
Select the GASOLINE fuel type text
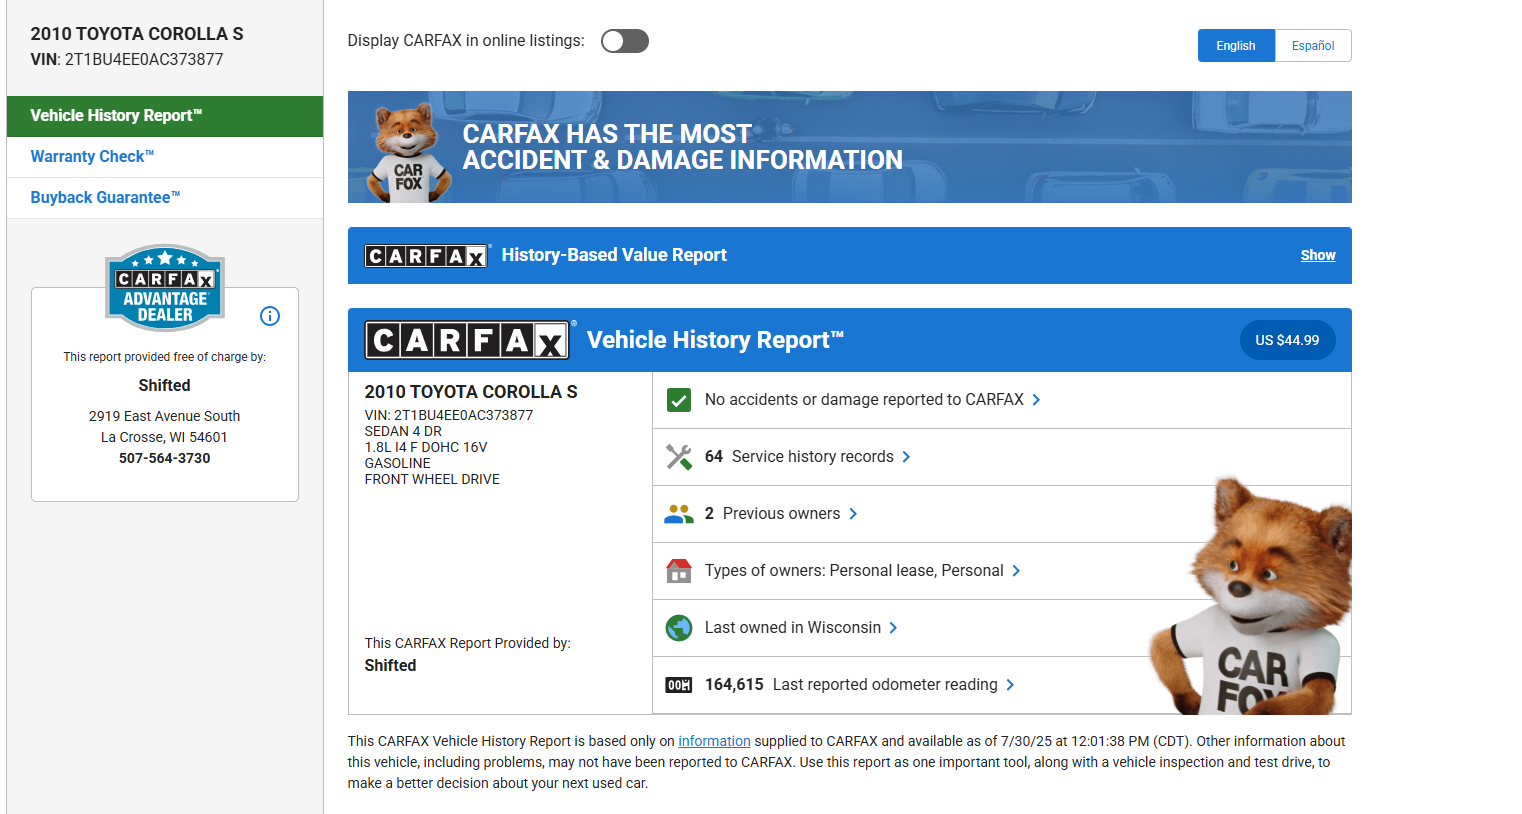pyautogui.click(x=398, y=463)
